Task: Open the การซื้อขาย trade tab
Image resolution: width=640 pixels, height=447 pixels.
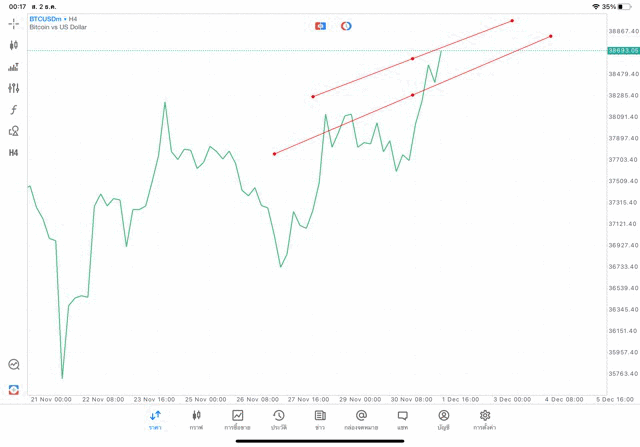Action: [x=238, y=419]
